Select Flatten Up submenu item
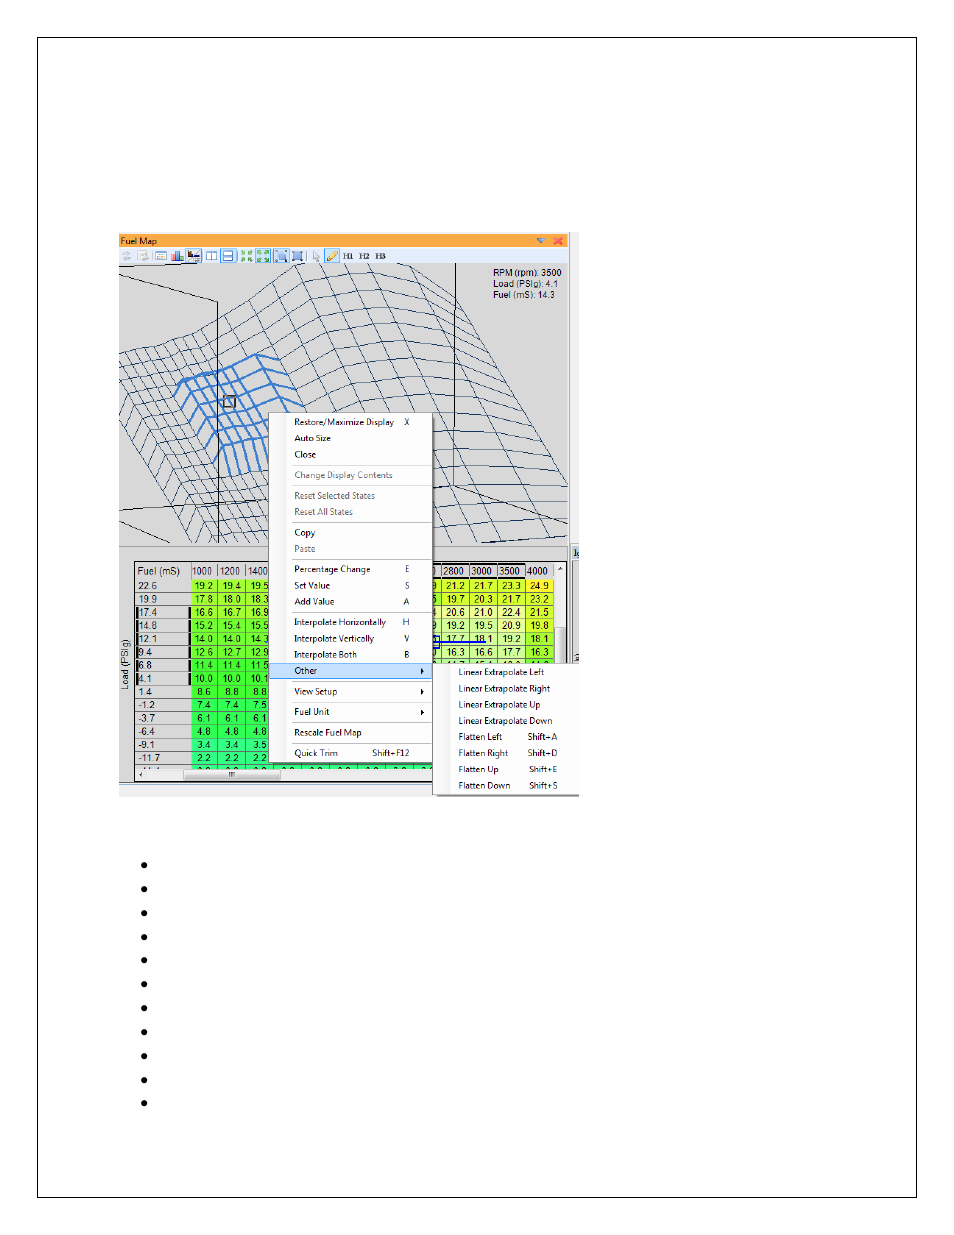The image size is (954, 1235). coord(506,770)
